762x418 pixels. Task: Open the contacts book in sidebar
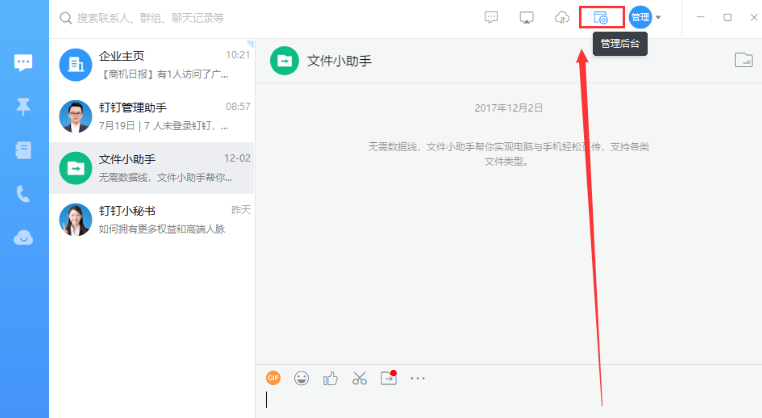click(x=23, y=150)
